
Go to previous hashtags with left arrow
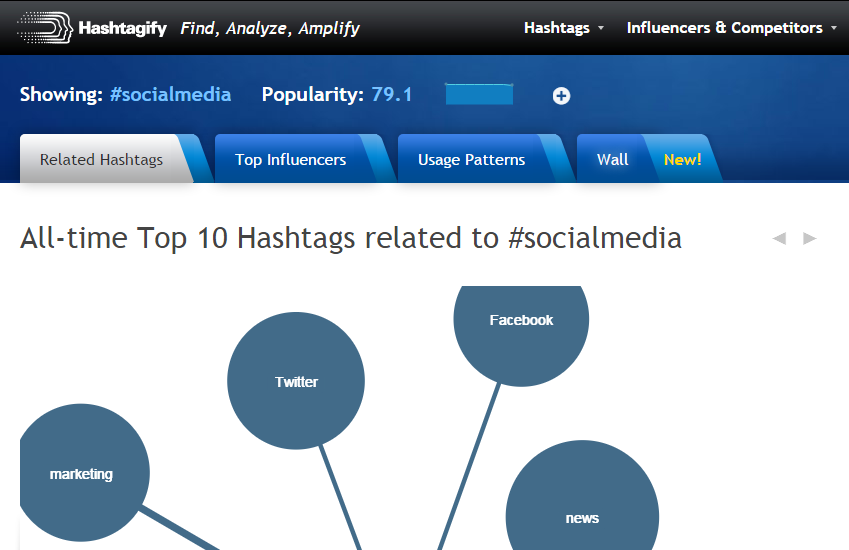click(779, 238)
